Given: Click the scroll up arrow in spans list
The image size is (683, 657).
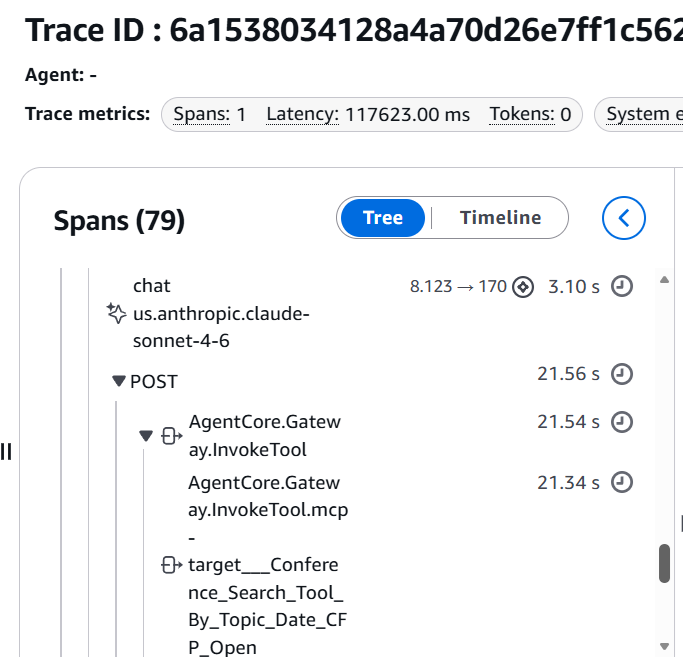Looking at the screenshot, I should pos(664,280).
